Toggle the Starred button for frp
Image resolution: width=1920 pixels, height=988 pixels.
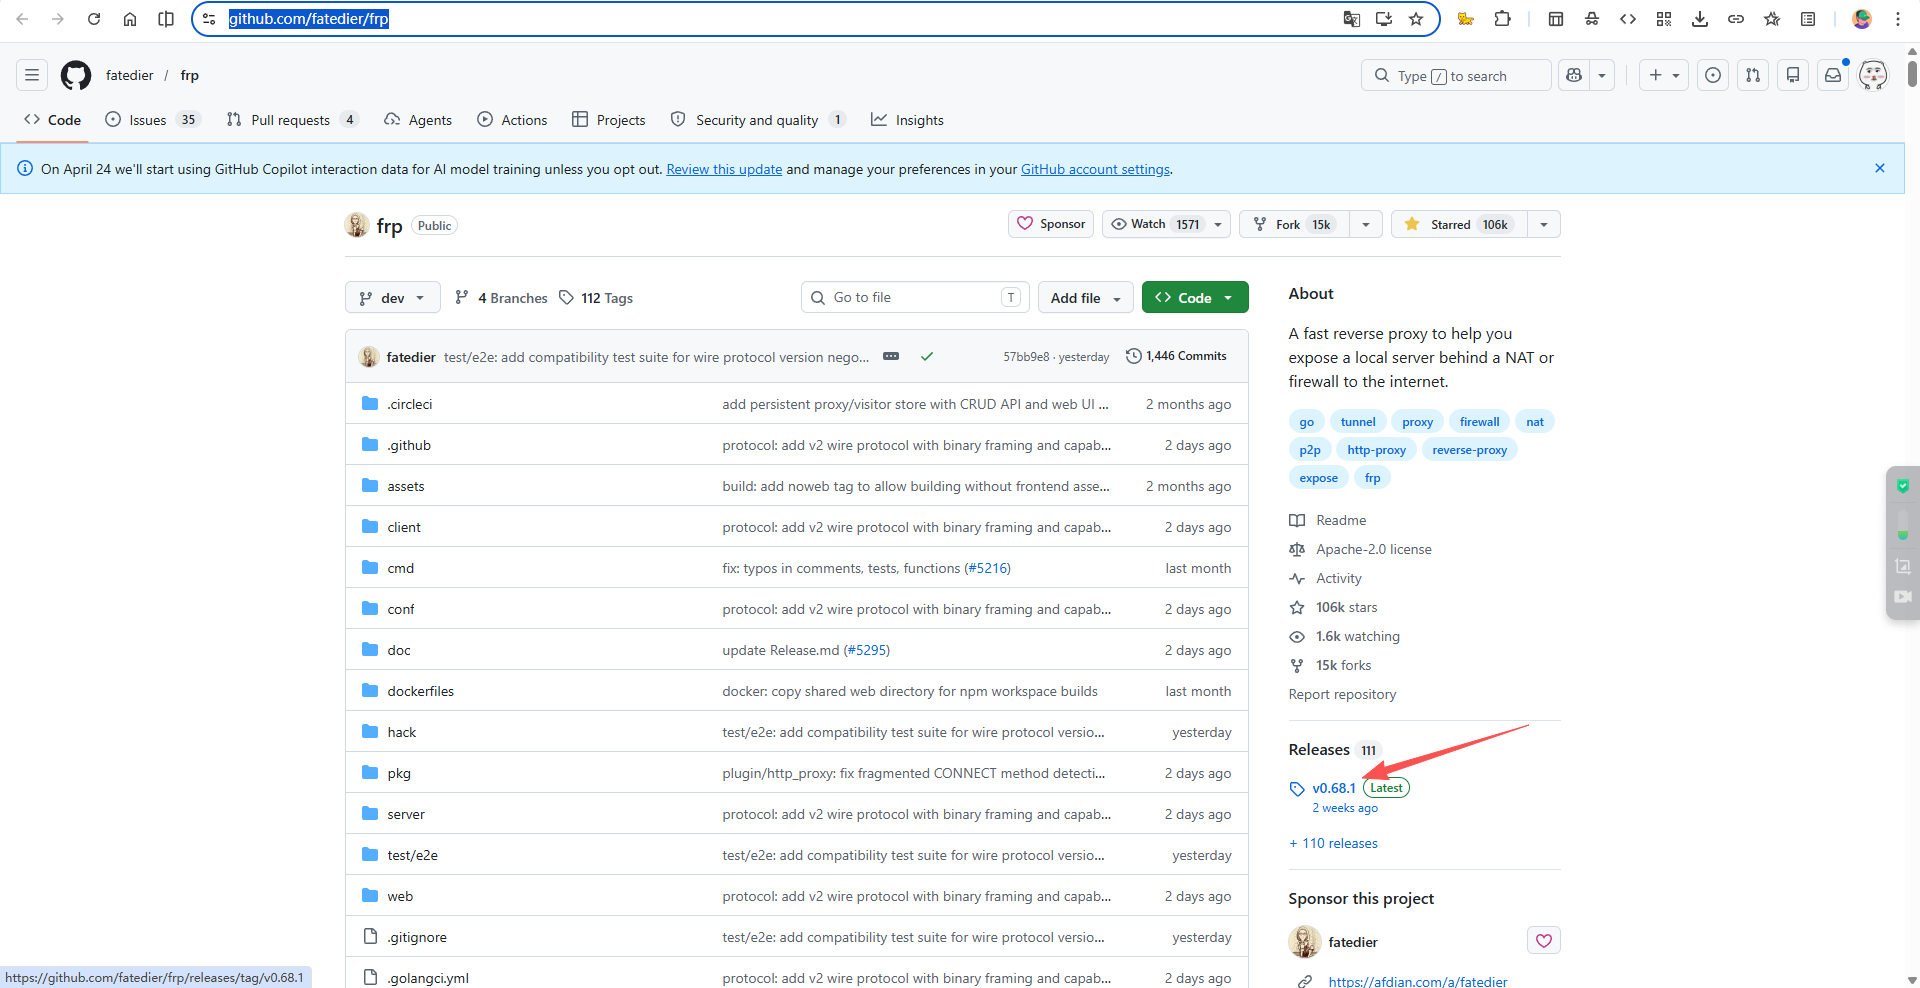click(1458, 224)
